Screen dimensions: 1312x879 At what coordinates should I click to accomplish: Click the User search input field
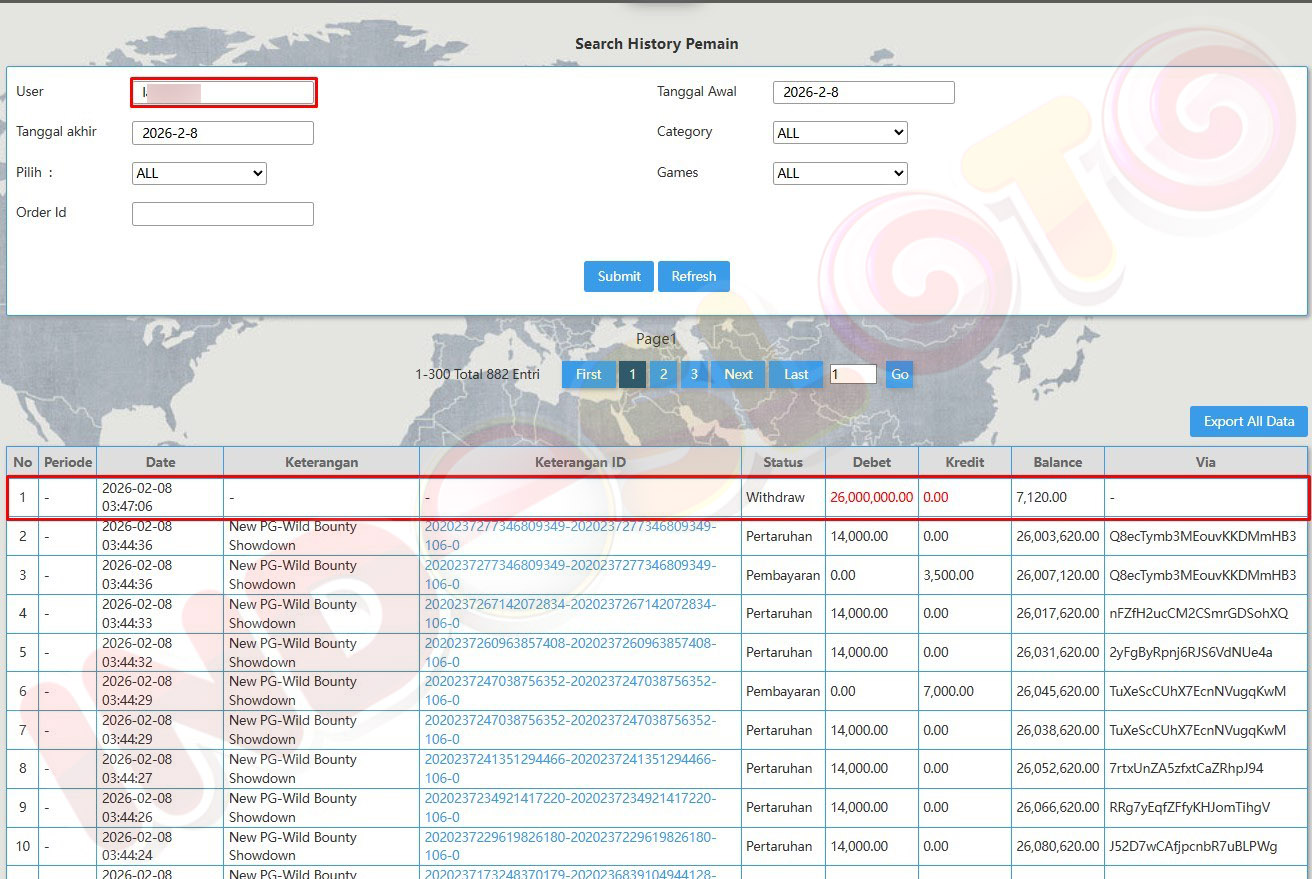(224, 93)
